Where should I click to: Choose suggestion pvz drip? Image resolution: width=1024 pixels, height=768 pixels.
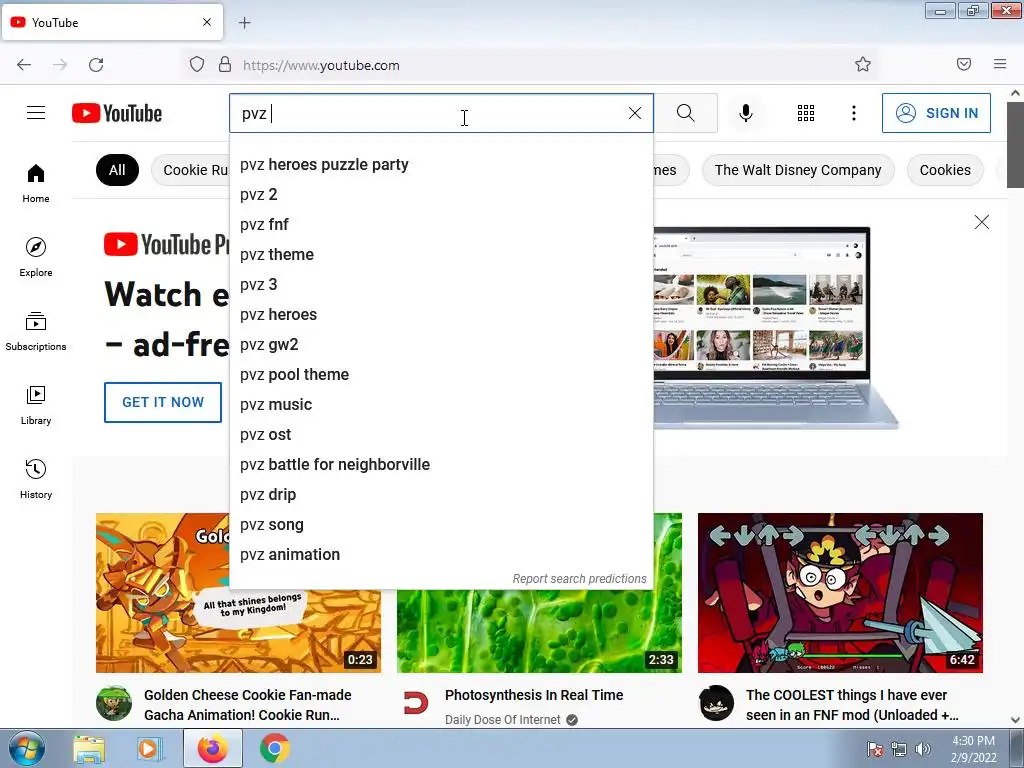coord(441,495)
